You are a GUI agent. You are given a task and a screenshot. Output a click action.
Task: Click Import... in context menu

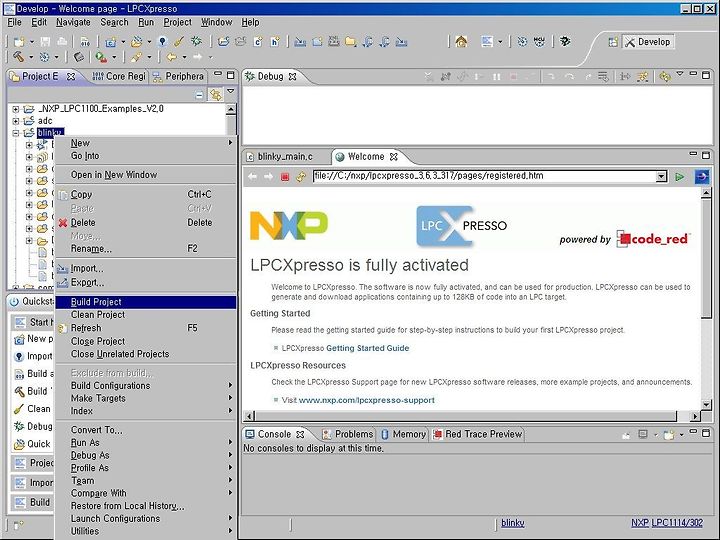(x=146, y=268)
